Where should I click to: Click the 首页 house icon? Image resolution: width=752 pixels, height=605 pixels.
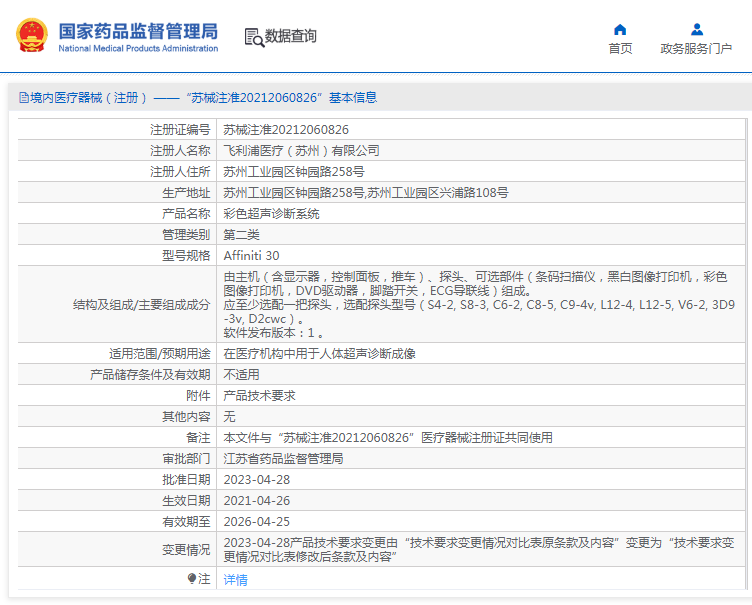[x=620, y=29]
